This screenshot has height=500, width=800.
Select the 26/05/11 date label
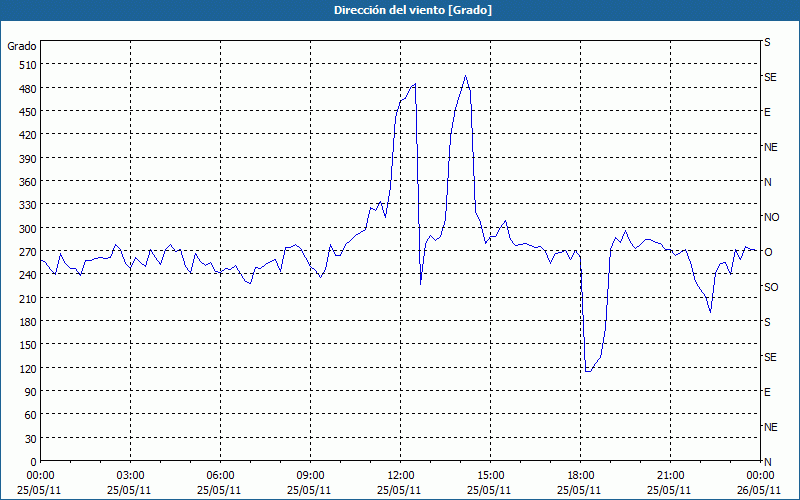click(759, 490)
